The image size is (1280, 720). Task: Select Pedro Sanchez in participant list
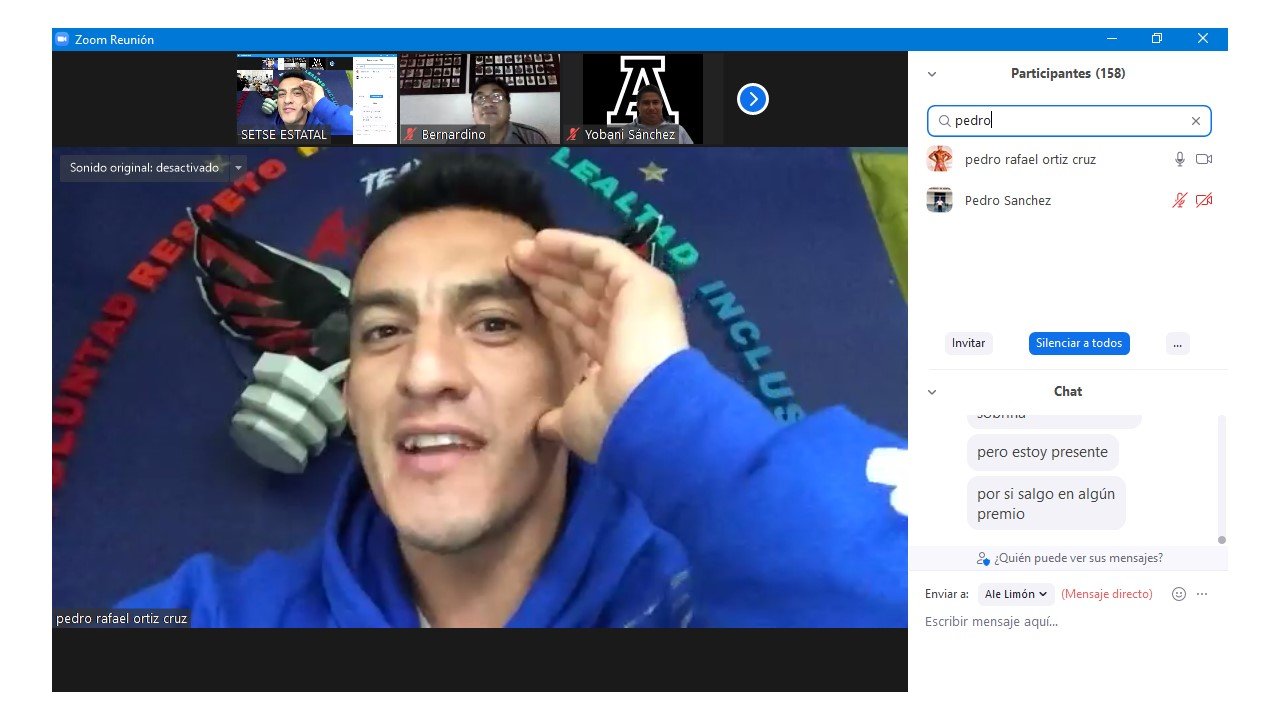(x=1068, y=200)
